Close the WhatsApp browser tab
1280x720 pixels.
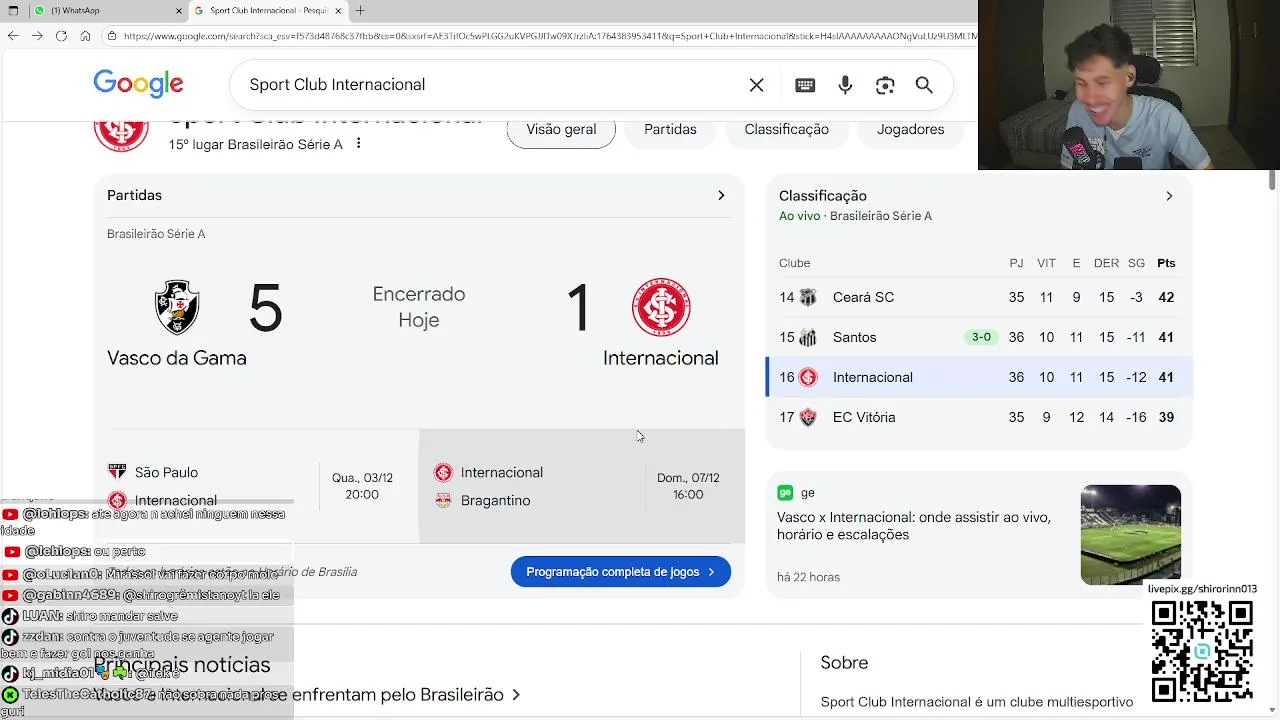point(179,11)
